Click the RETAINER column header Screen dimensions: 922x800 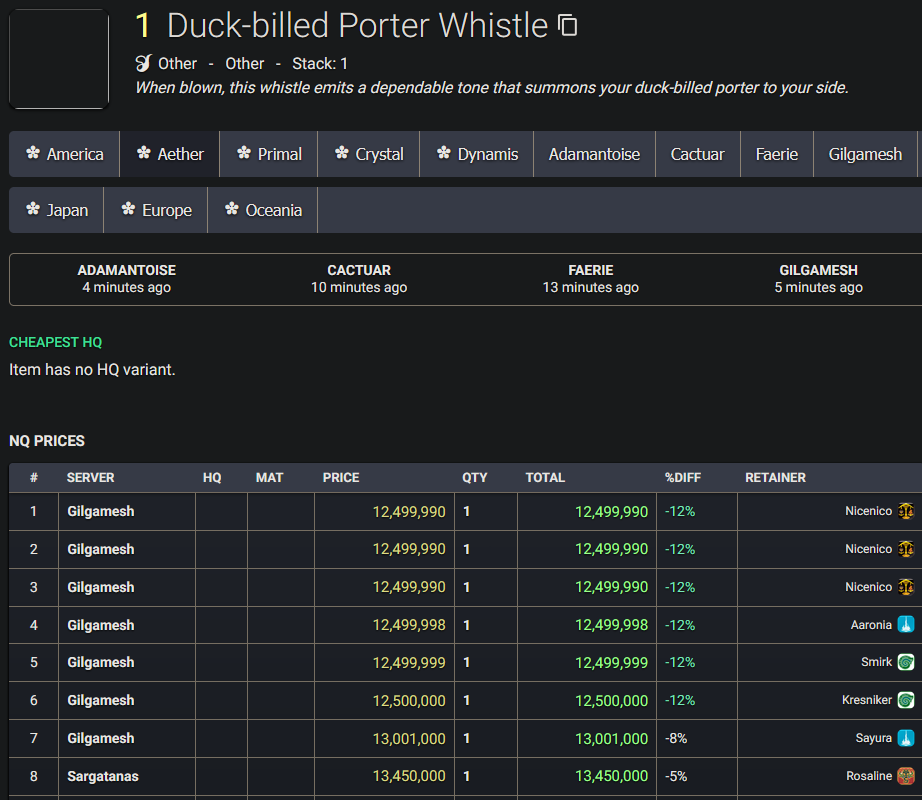coord(776,477)
